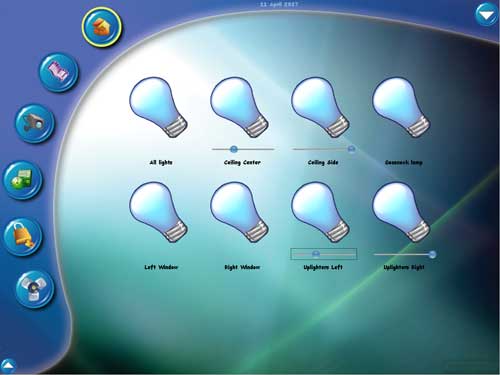Open the padlock and key security icon
500x375 pixels.
coord(23,237)
